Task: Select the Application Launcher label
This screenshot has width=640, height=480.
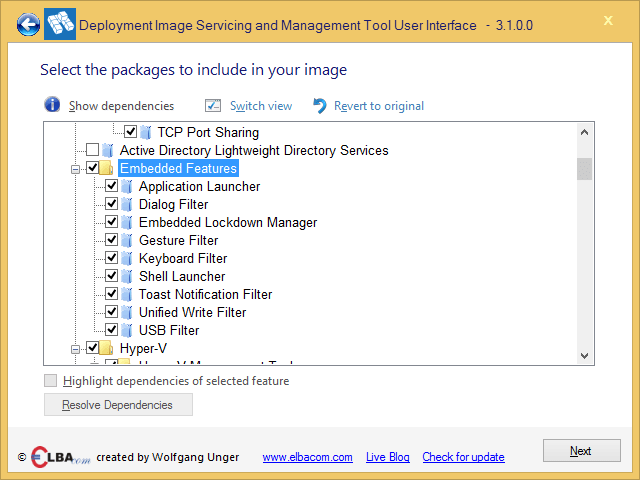Action: pyautogui.click(x=200, y=187)
